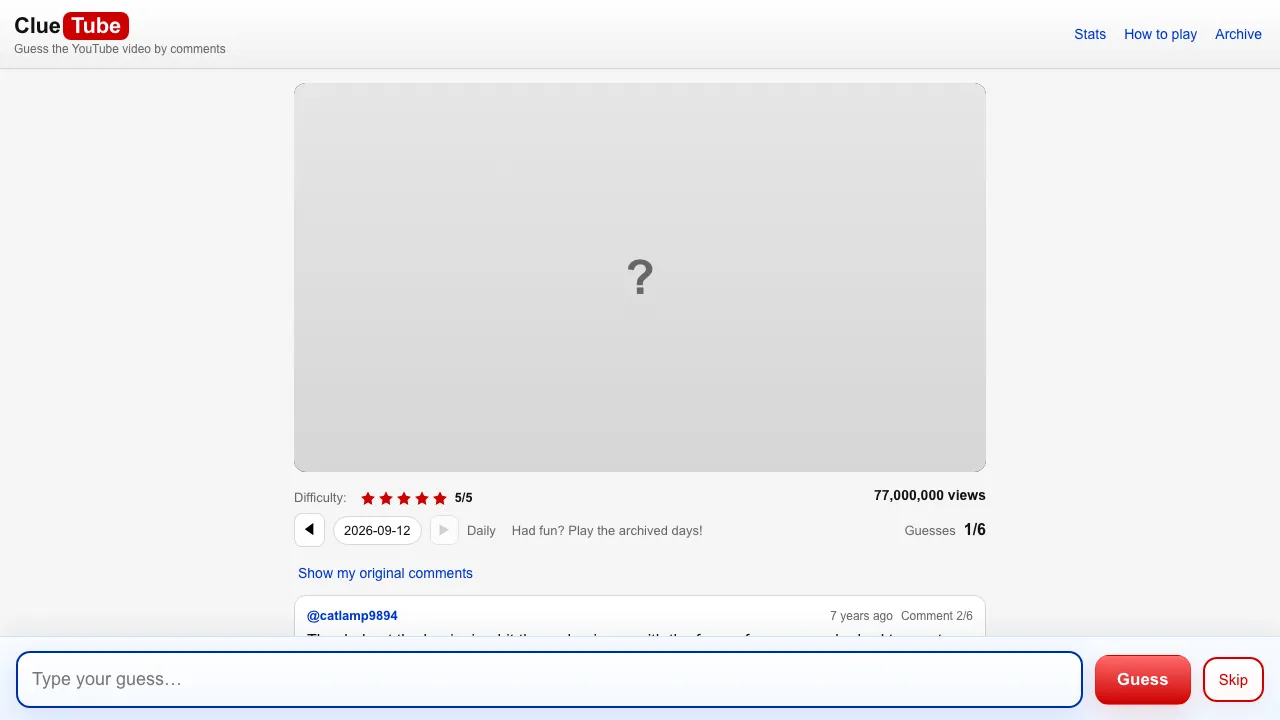Click 'Guess the YouTube video by comments' tagline
1280x720 pixels.
120,49
